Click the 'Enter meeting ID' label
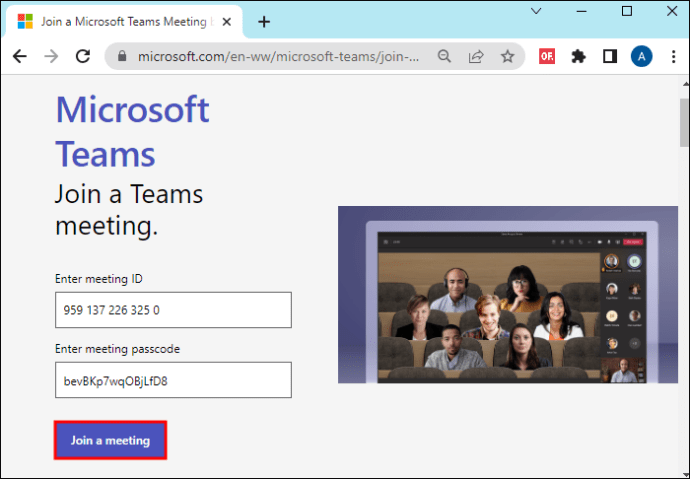Image resolution: width=690 pixels, height=479 pixels. tap(99, 279)
